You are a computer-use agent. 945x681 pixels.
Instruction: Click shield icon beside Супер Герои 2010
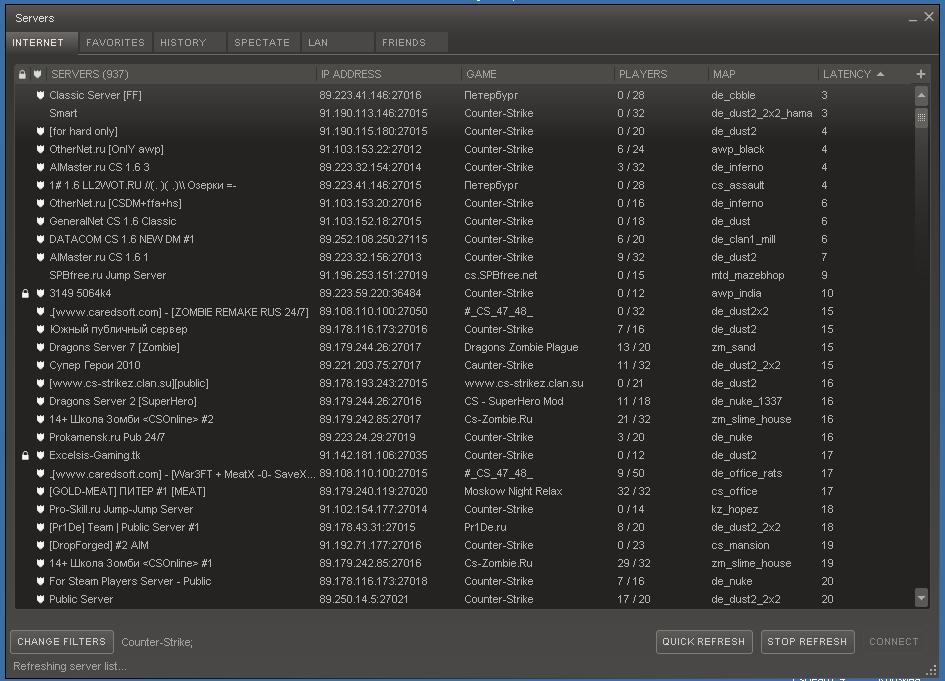click(40, 365)
